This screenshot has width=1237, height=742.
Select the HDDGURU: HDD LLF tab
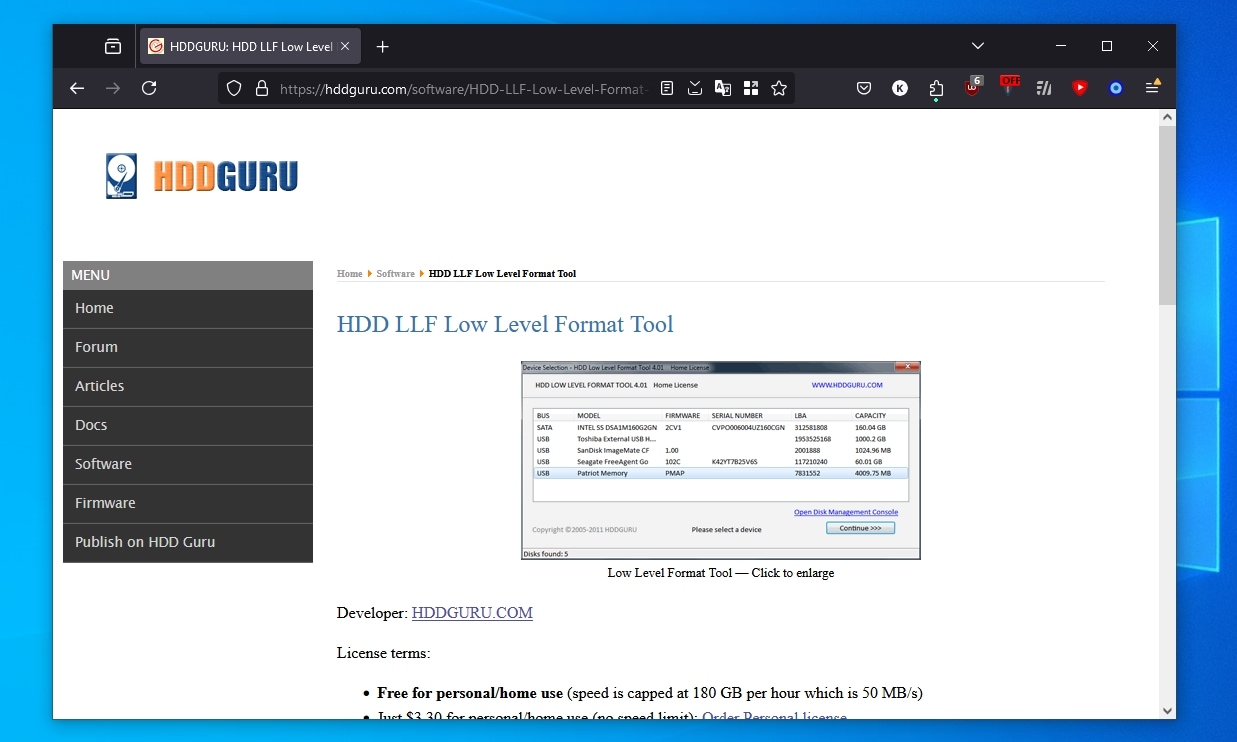pos(250,46)
